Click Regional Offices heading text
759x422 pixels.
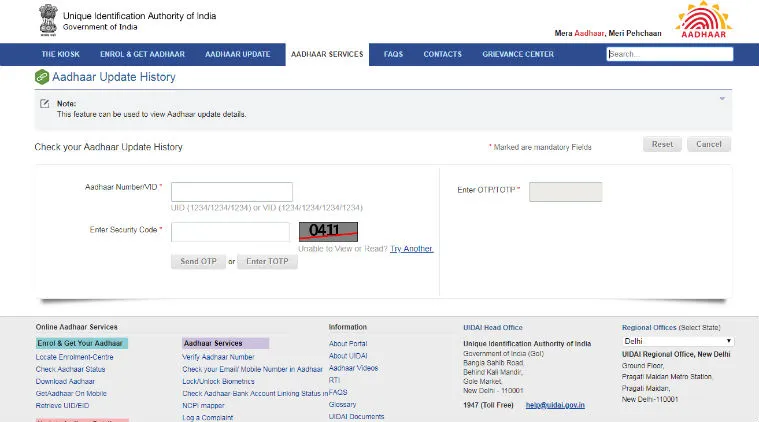649,328
